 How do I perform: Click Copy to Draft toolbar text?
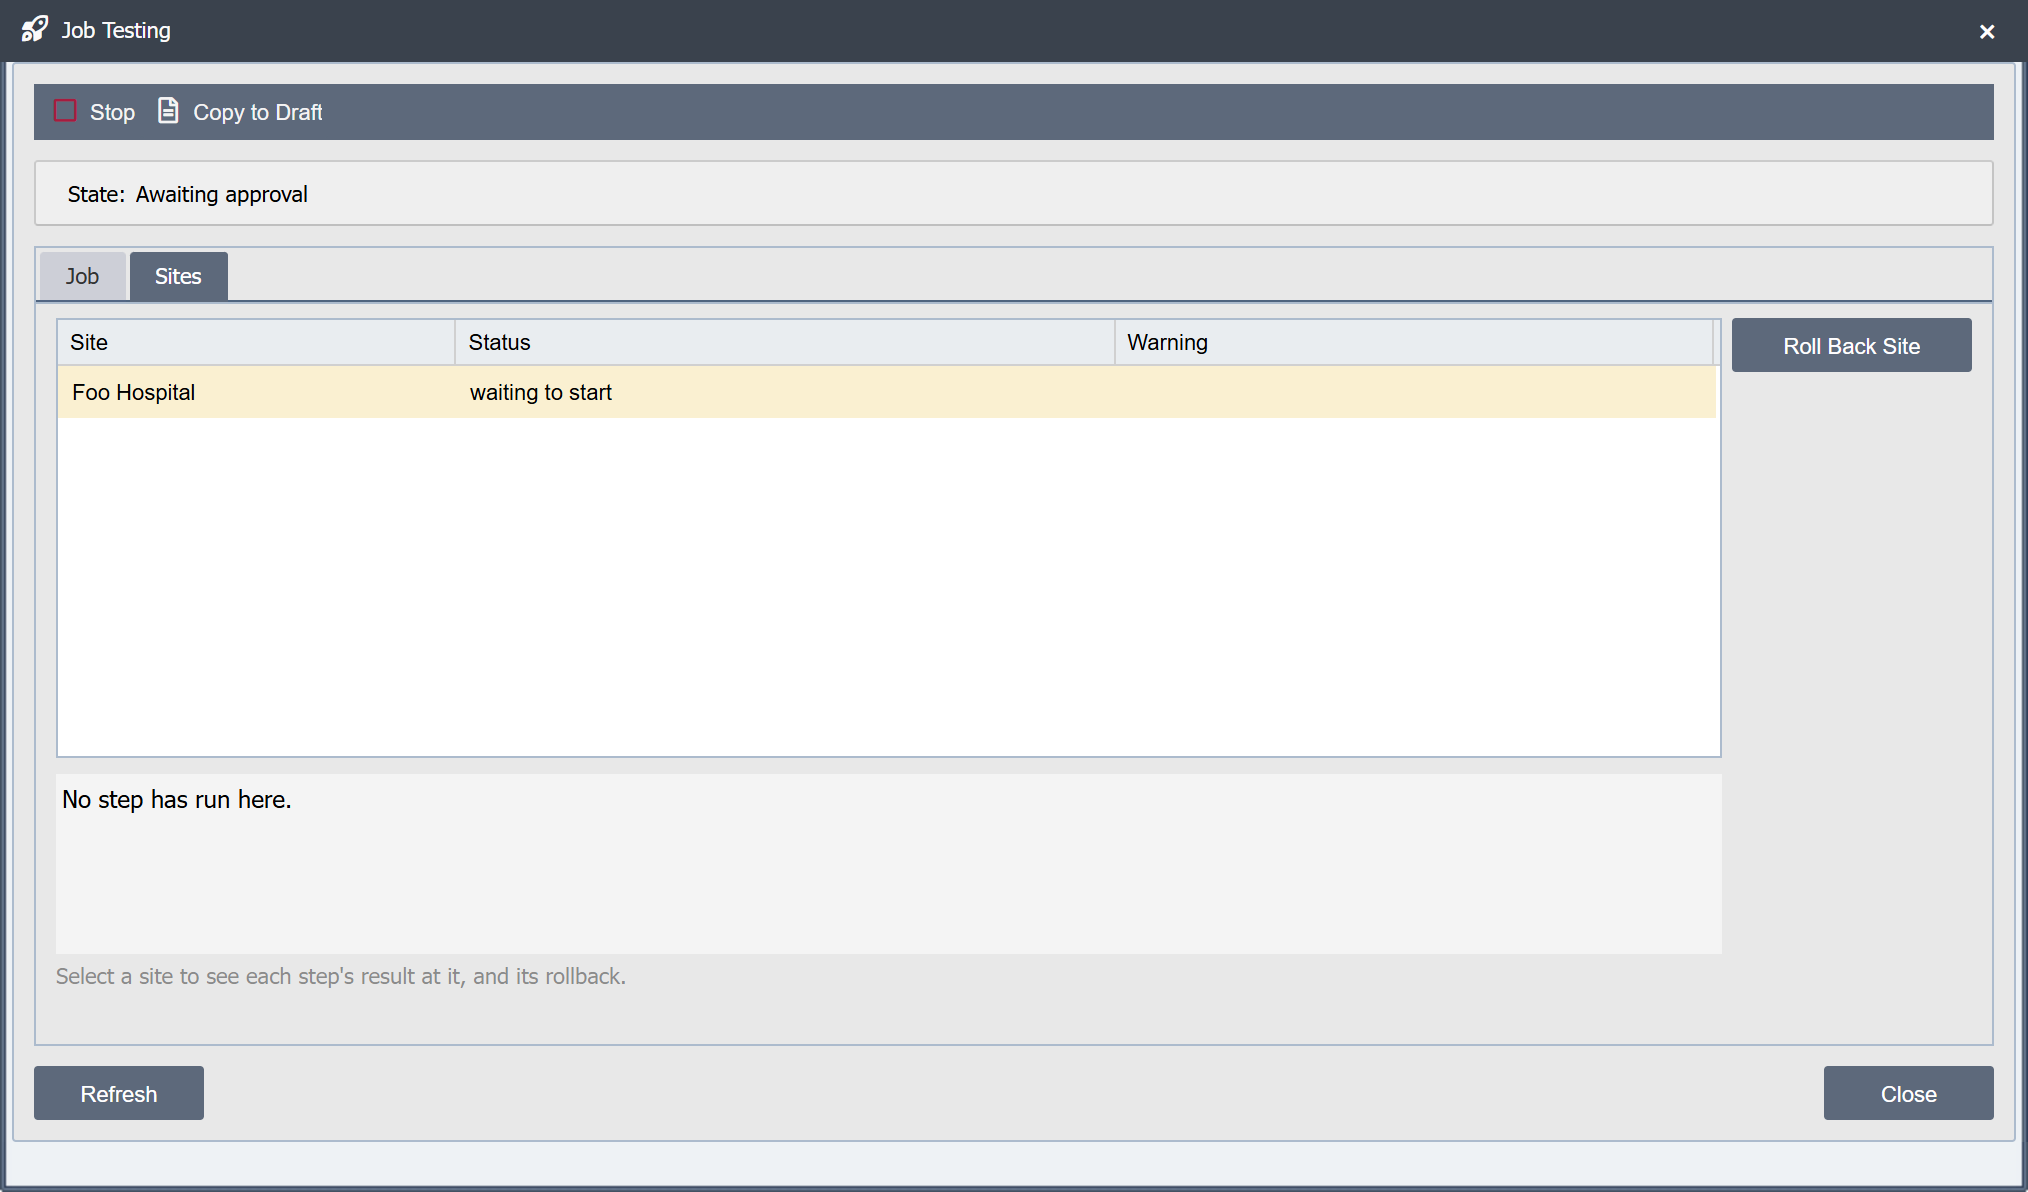(x=257, y=112)
